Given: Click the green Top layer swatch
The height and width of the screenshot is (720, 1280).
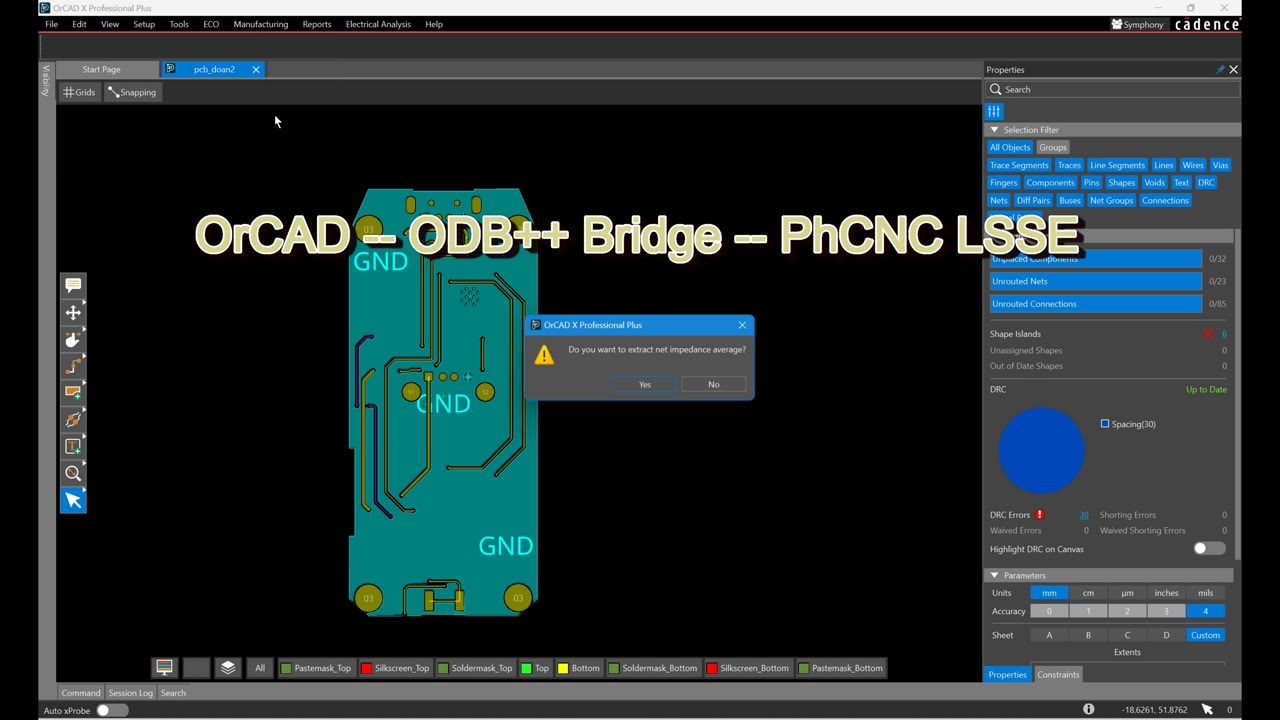Looking at the screenshot, I should point(526,668).
